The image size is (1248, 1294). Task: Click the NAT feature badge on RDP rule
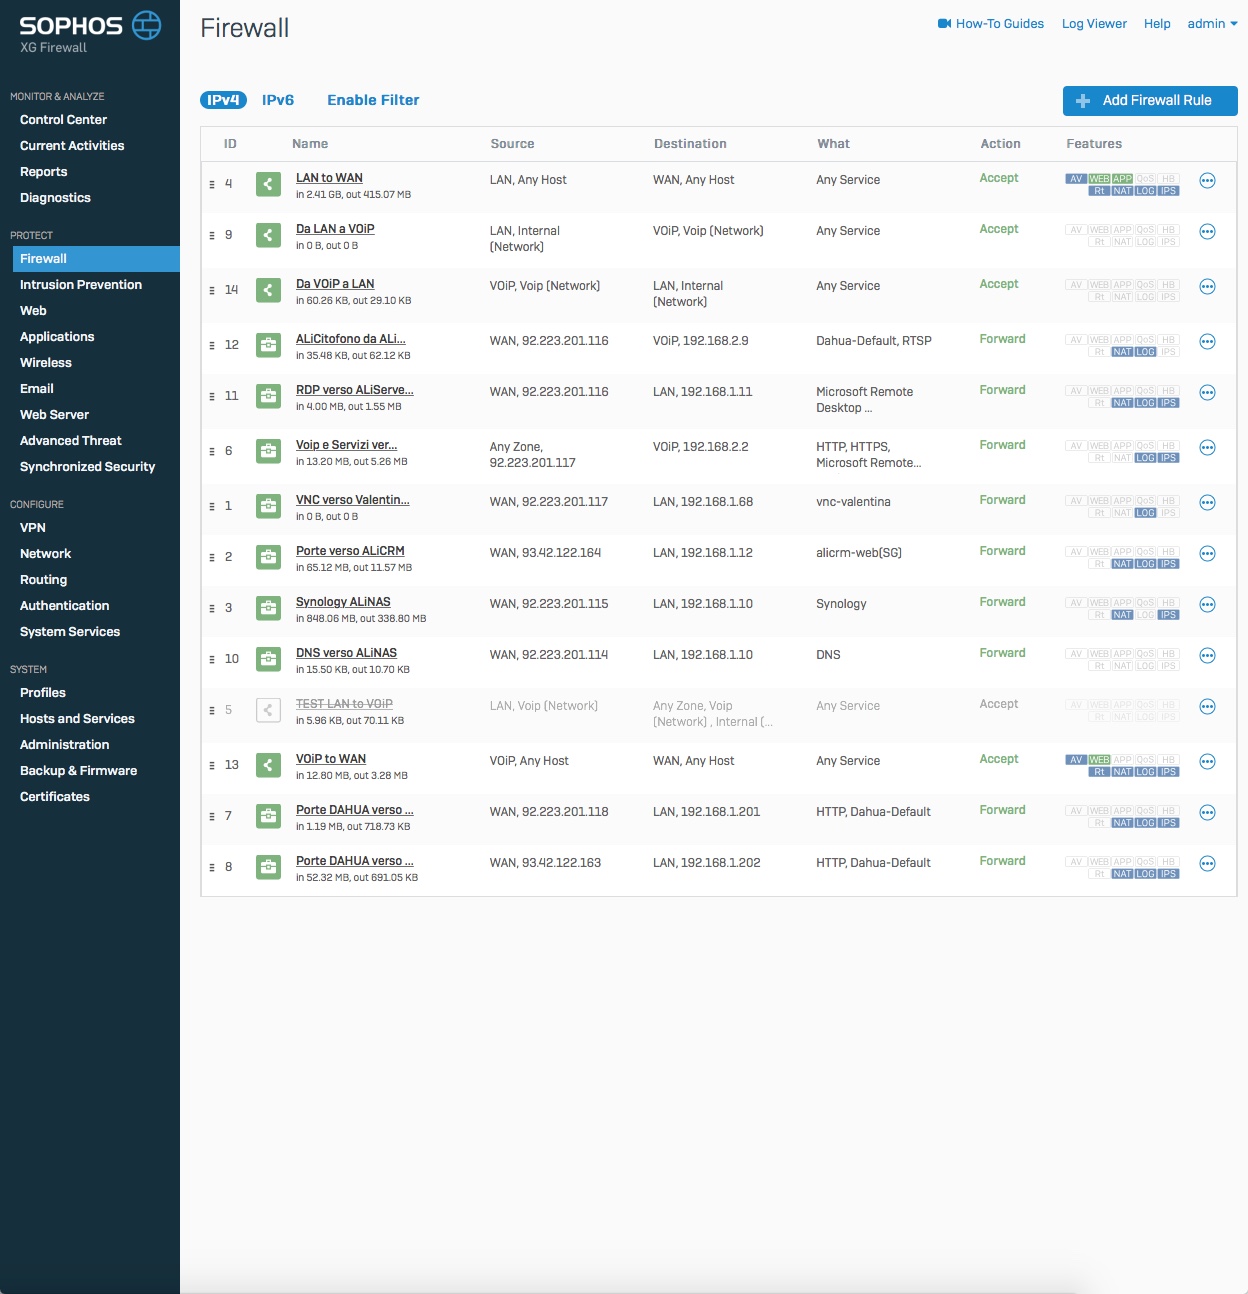(x=1122, y=403)
